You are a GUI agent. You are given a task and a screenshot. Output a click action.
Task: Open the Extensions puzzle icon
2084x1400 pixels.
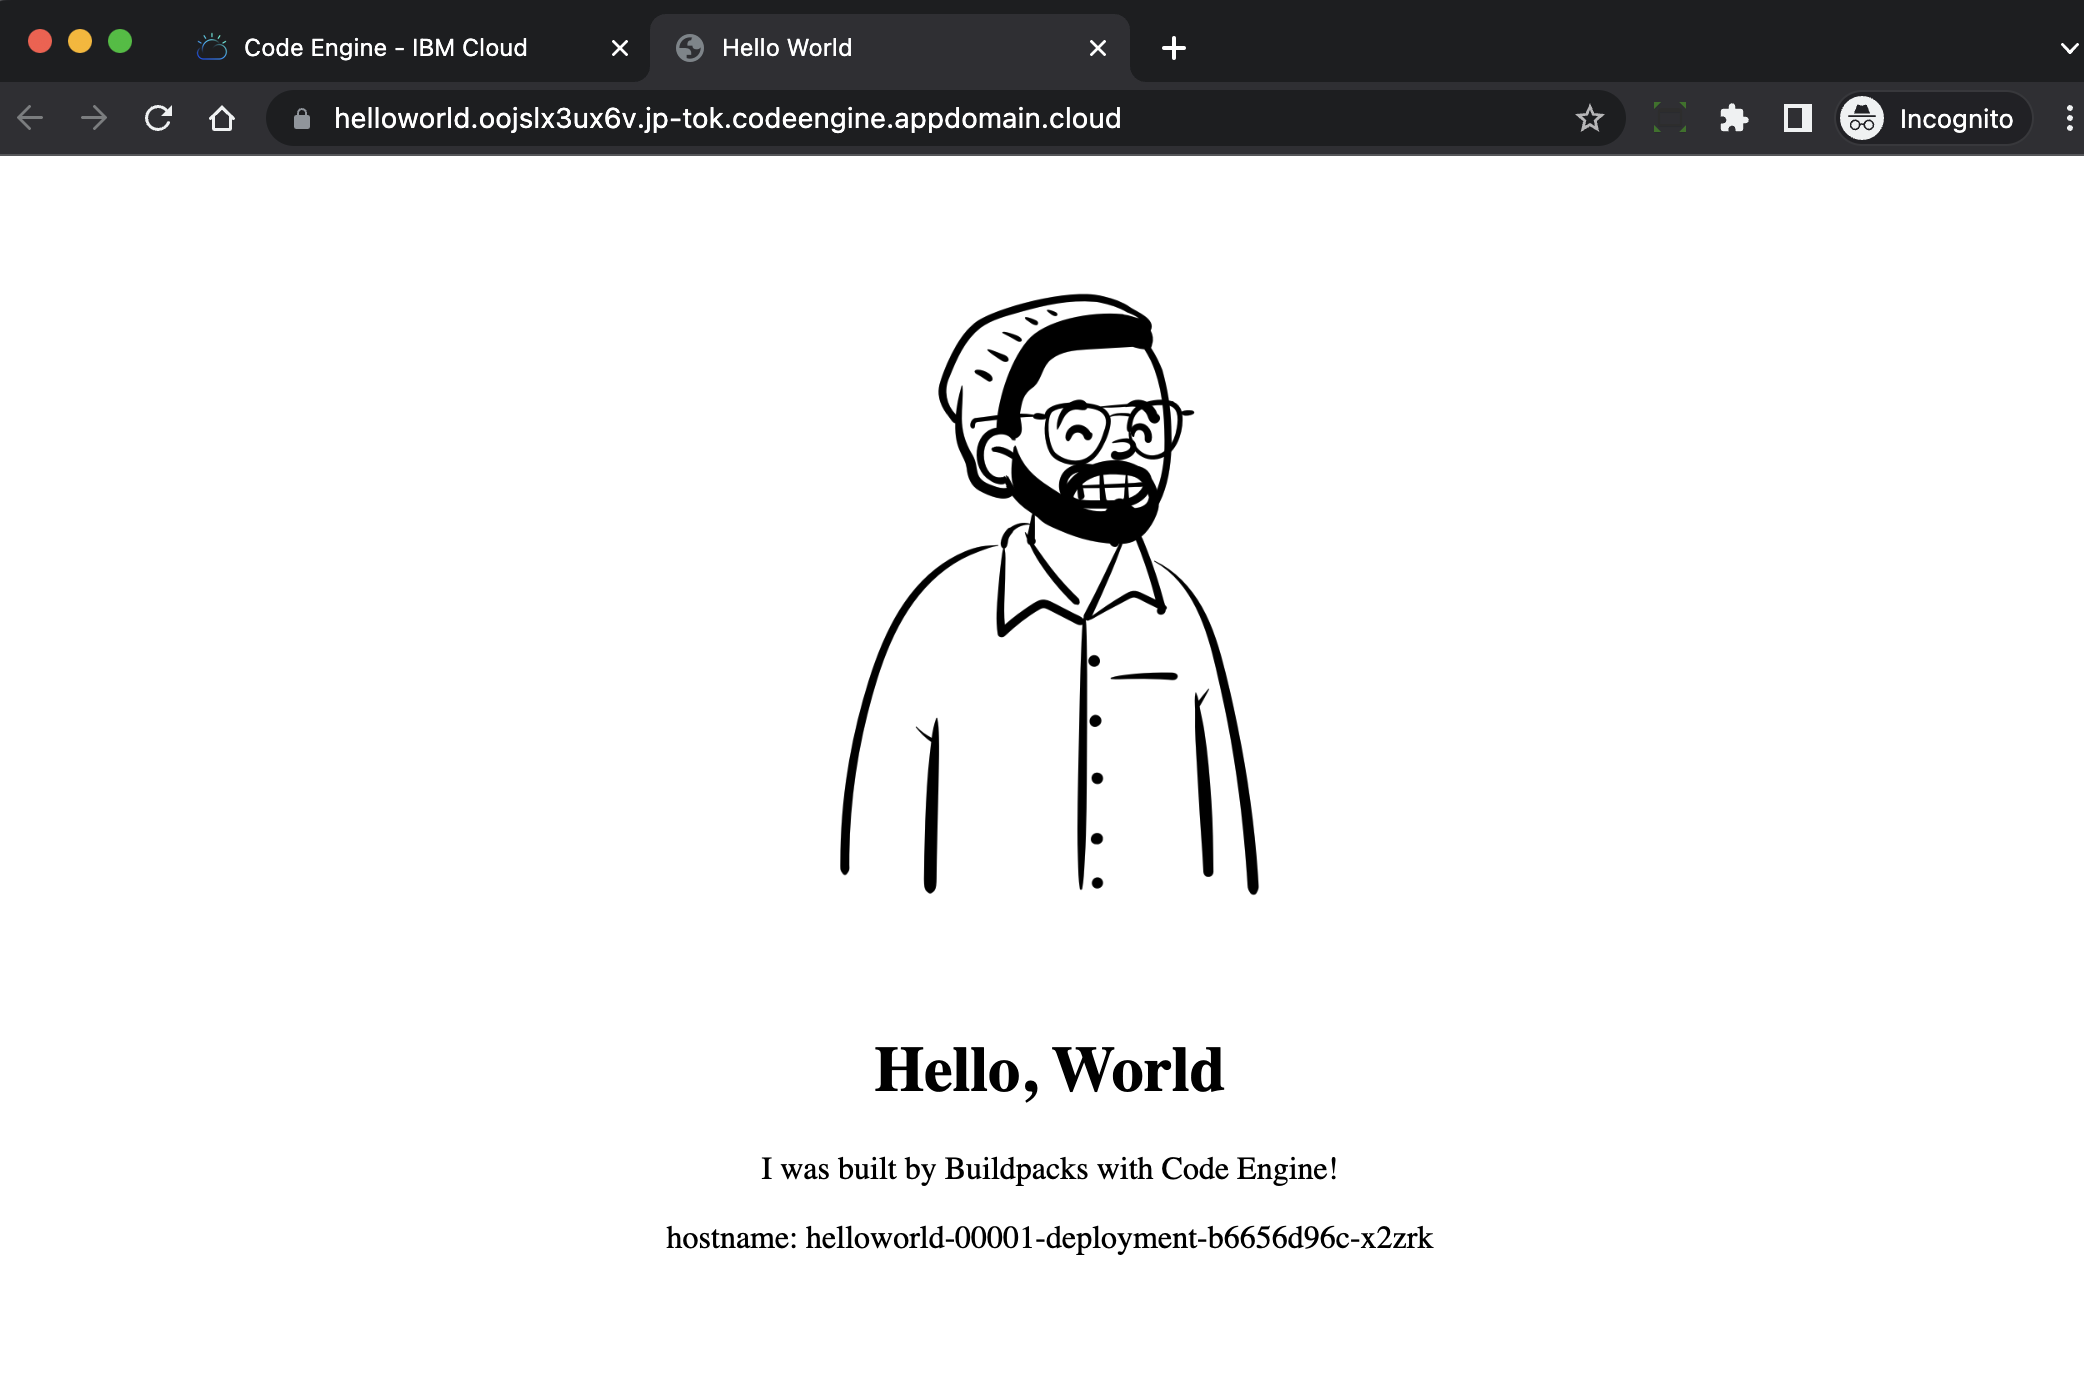(1733, 118)
